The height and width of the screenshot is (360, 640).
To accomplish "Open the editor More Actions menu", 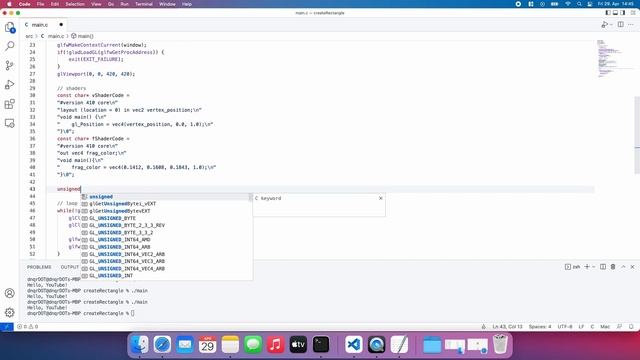I will point(631,24).
